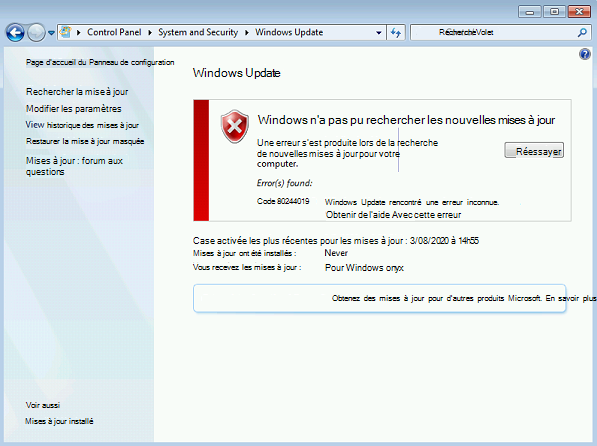Open View historique des mises à jour
Image resolution: width=597 pixels, height=446 pixels.
(82, 125)
